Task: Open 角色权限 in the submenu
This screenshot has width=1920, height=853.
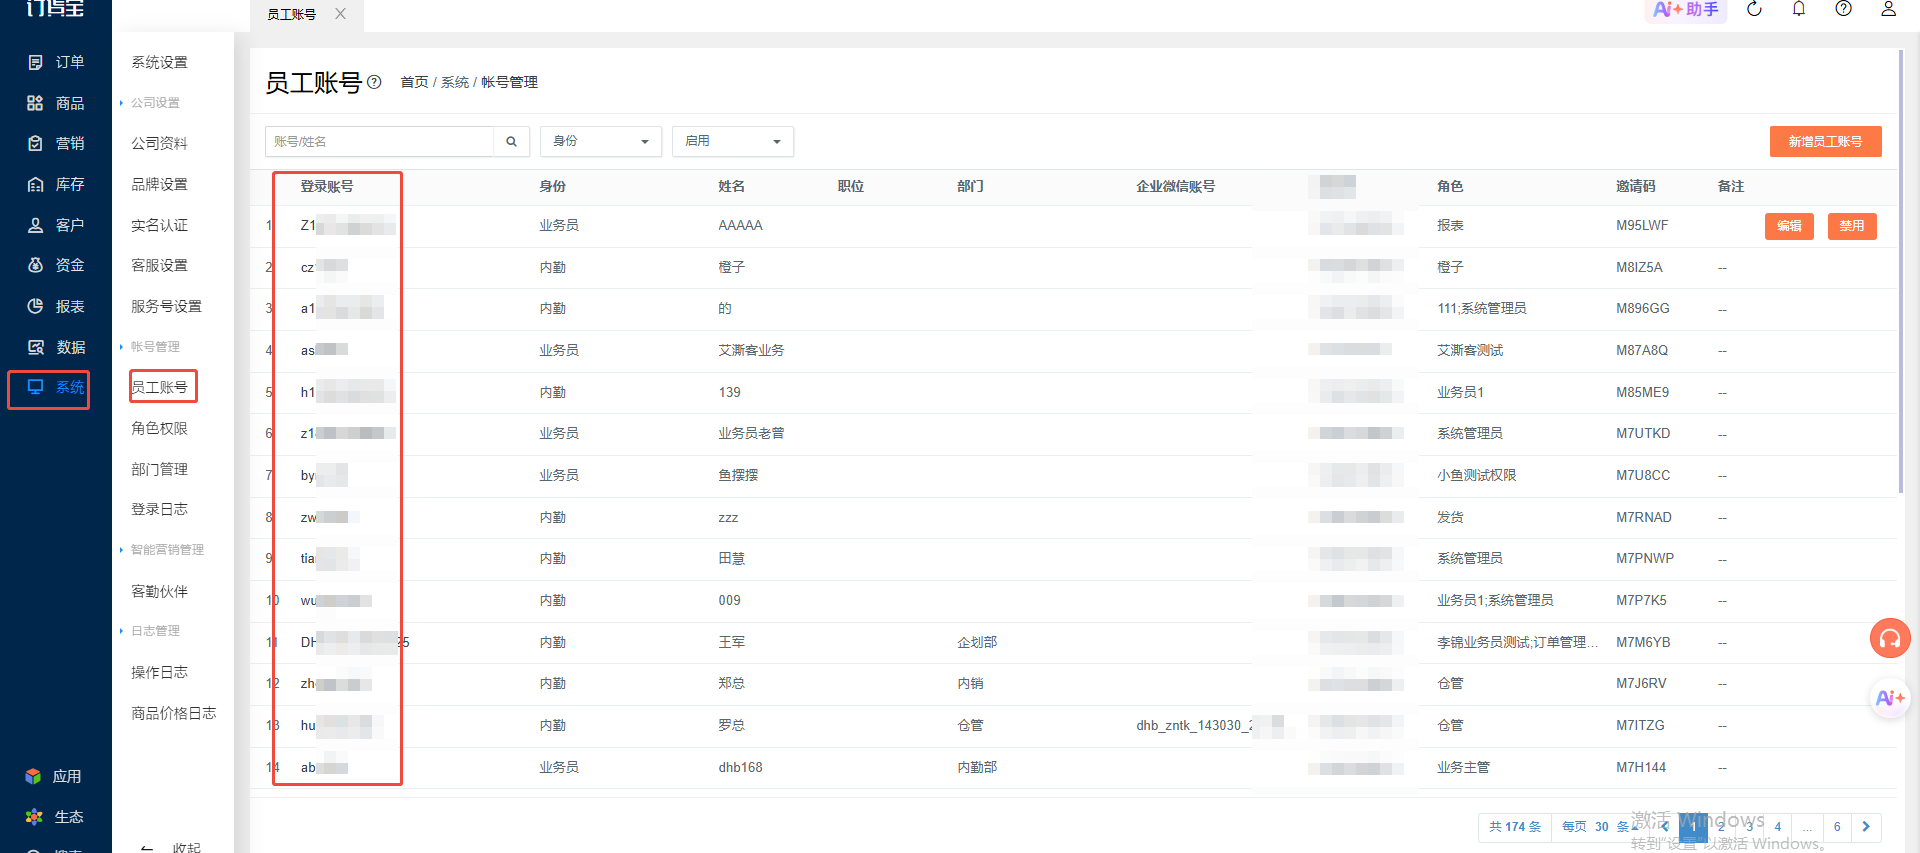Action: [x=159, y=428]
